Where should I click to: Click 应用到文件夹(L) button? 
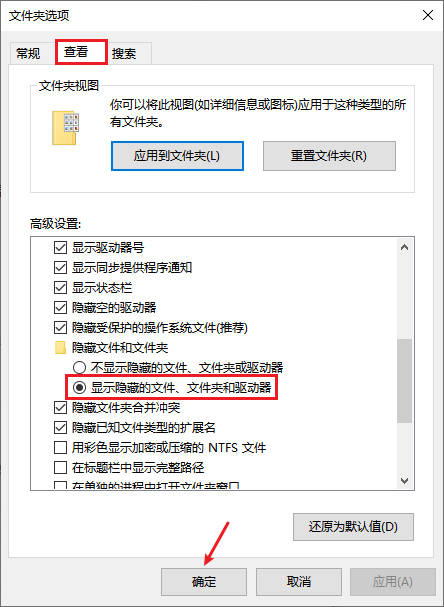(x=177, y=156)
